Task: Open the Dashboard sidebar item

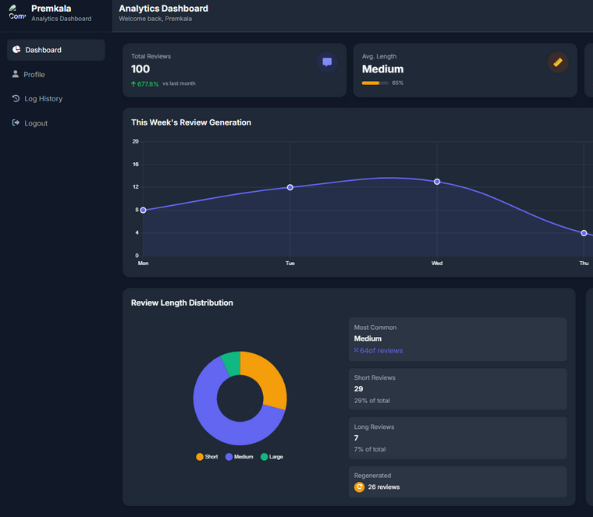Action: point(56,50)
